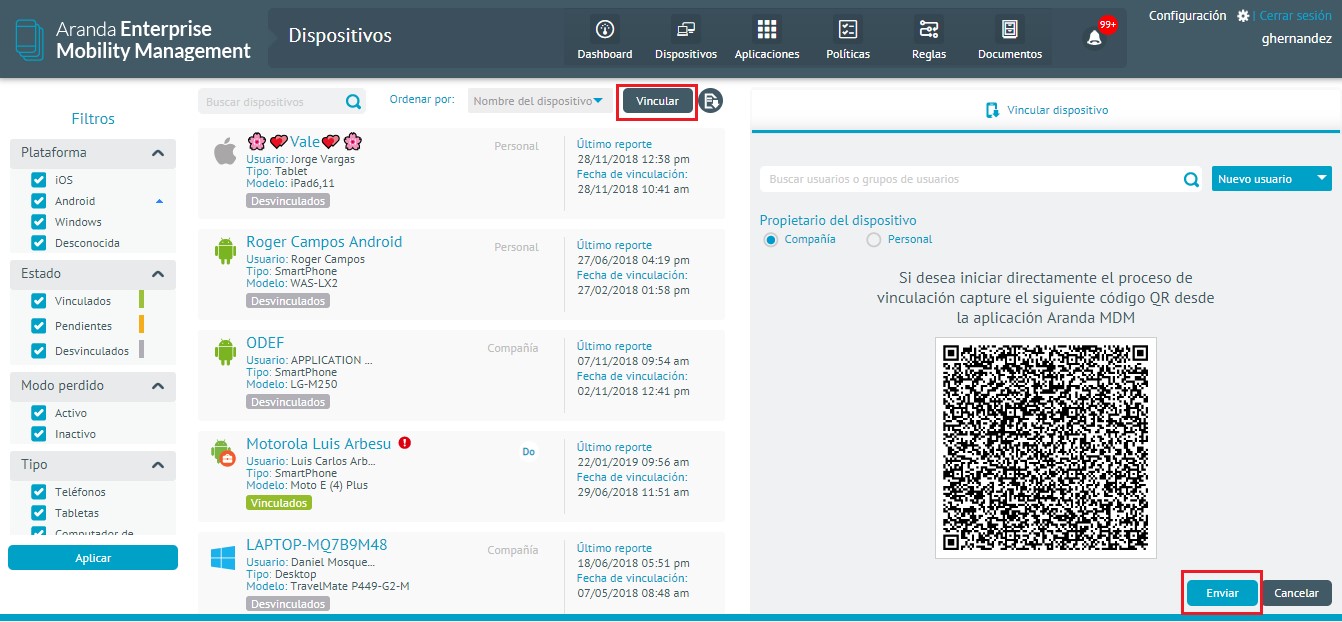This screenshot has height=622, width=1342.
Task: Open the Nombre del dispositivo sort dropdown
Action: [540, 101]
